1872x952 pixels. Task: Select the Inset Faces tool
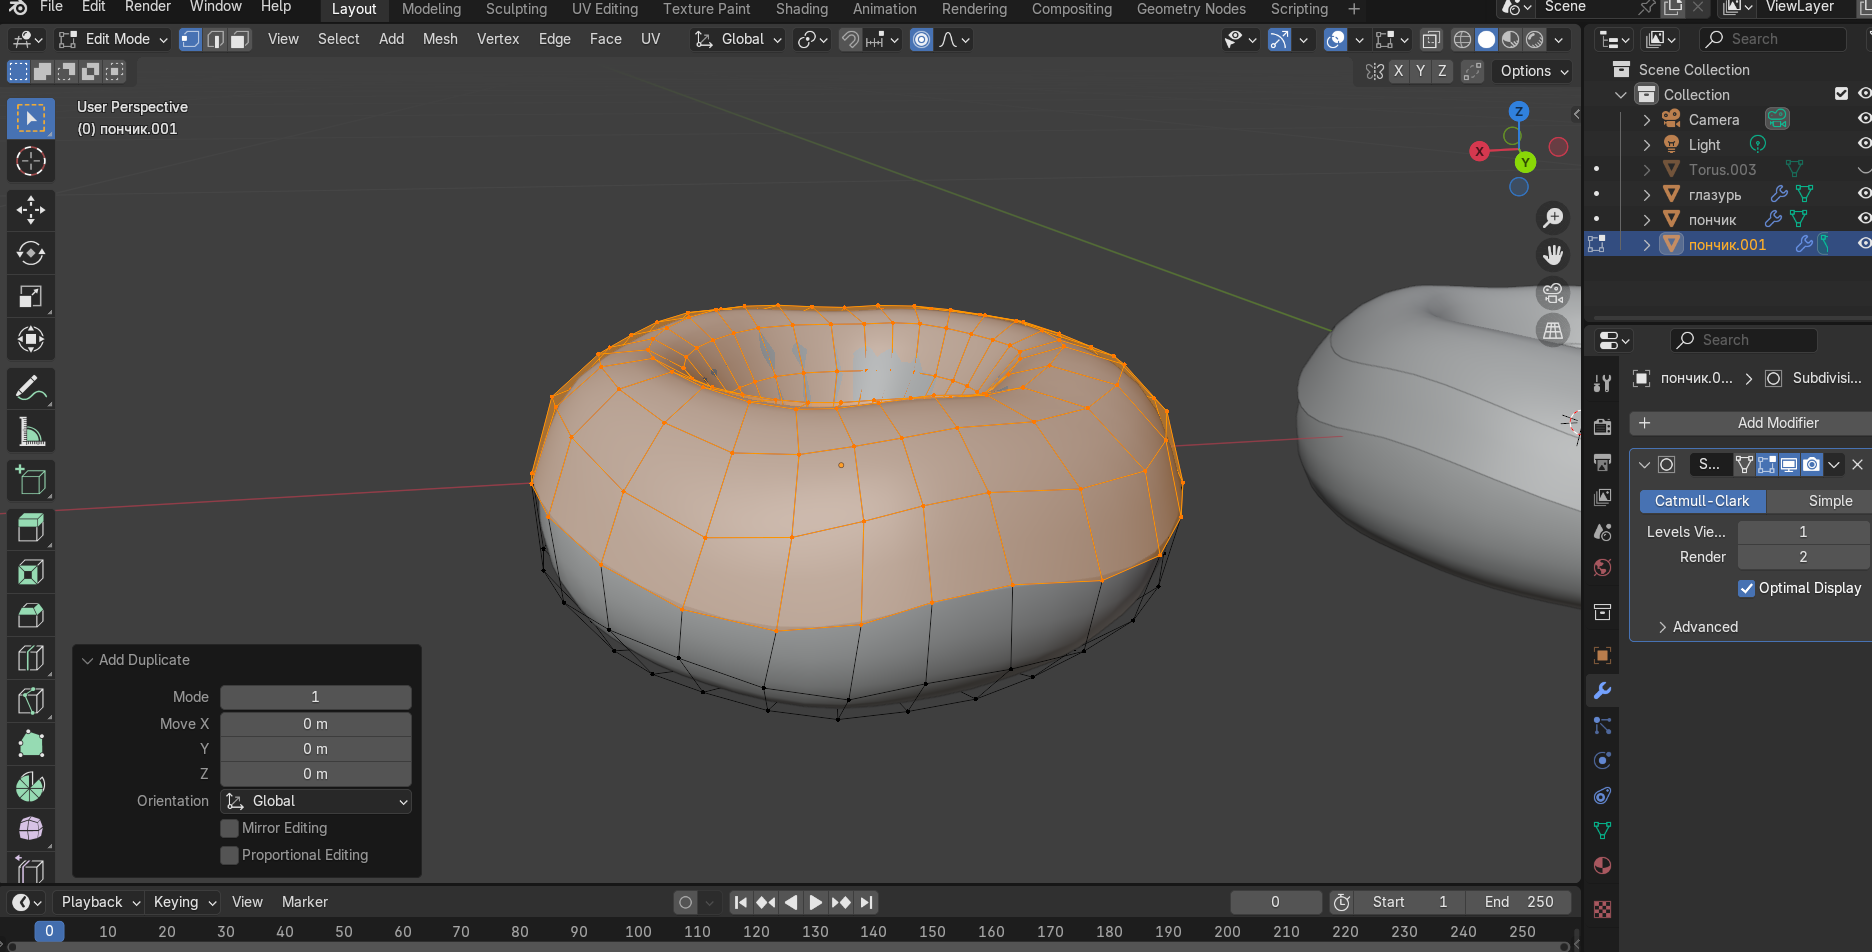tap(31, 572)
